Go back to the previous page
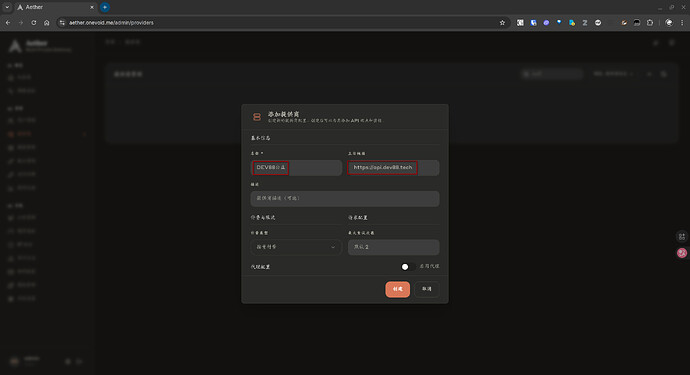The image size is (690, 375). click(x=8, y=22)
